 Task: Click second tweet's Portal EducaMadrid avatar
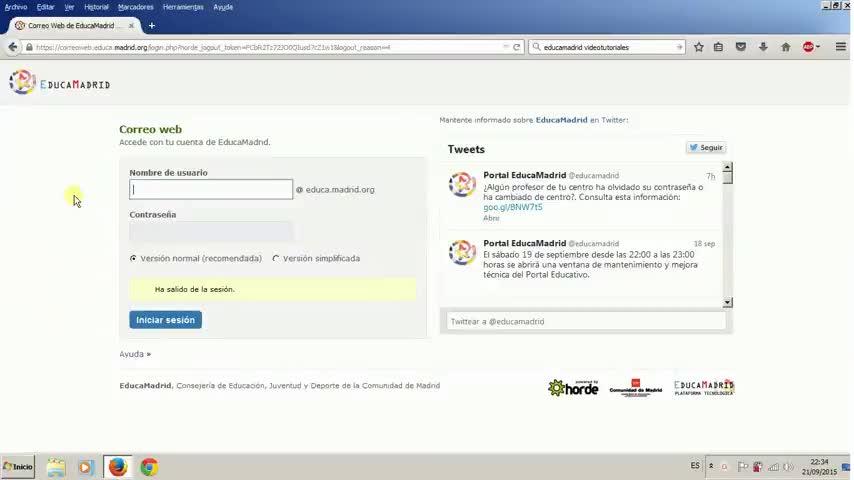(462, 252)
